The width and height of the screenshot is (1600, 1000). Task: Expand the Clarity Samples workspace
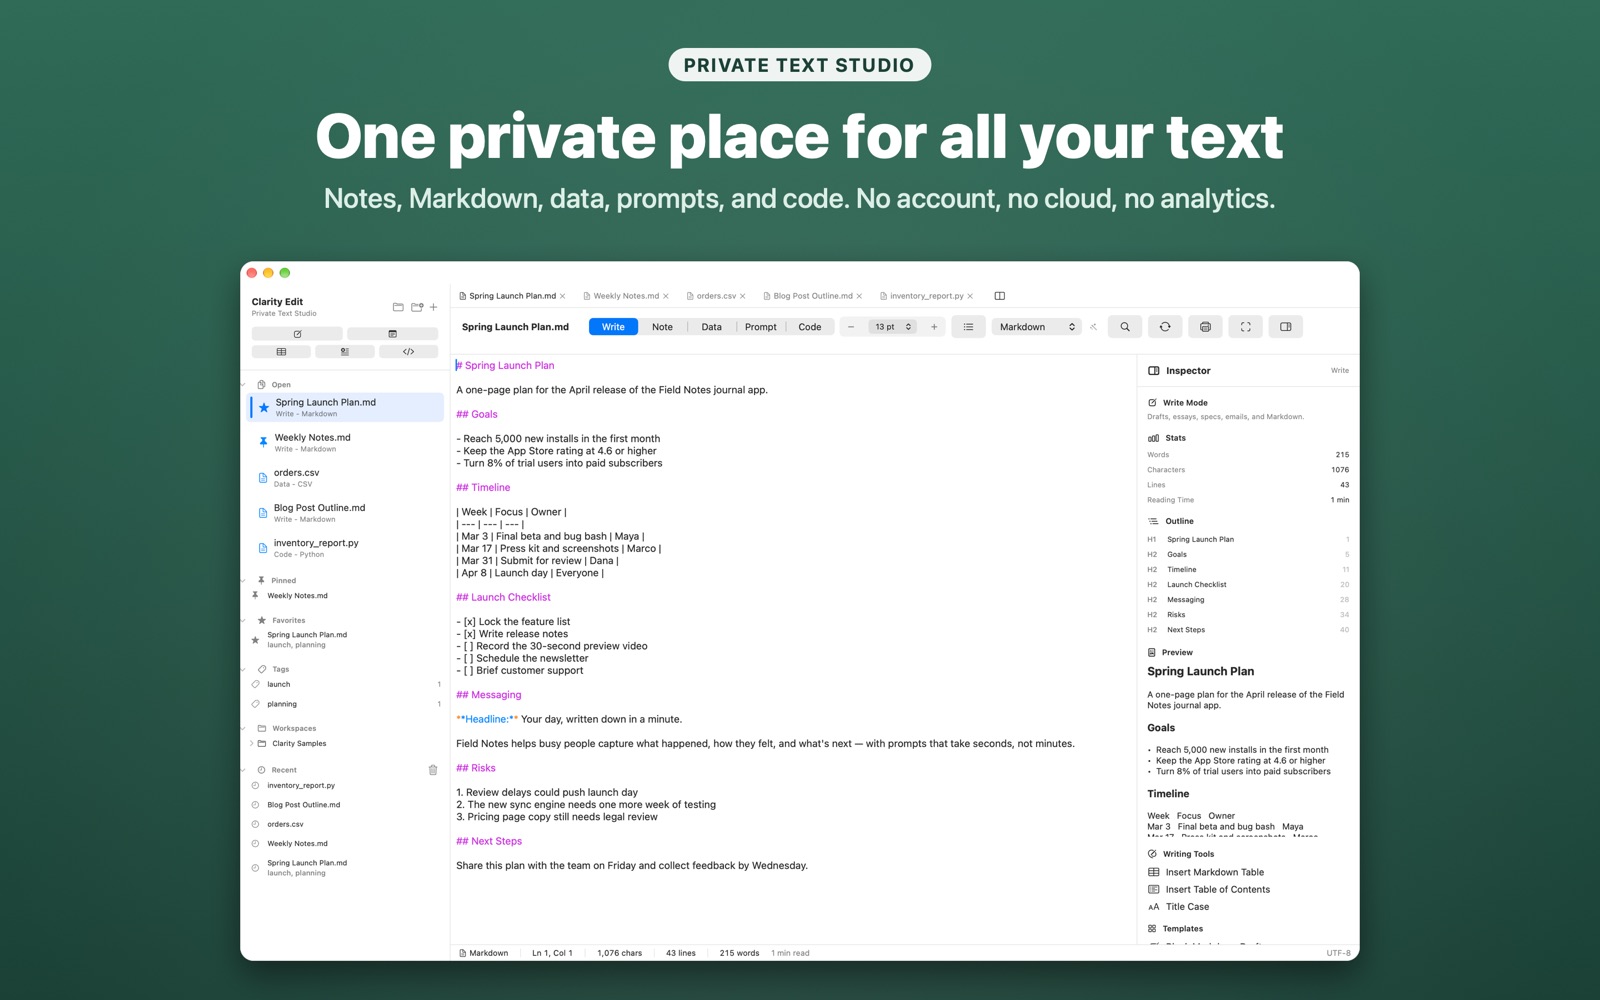tap(251, 744)
